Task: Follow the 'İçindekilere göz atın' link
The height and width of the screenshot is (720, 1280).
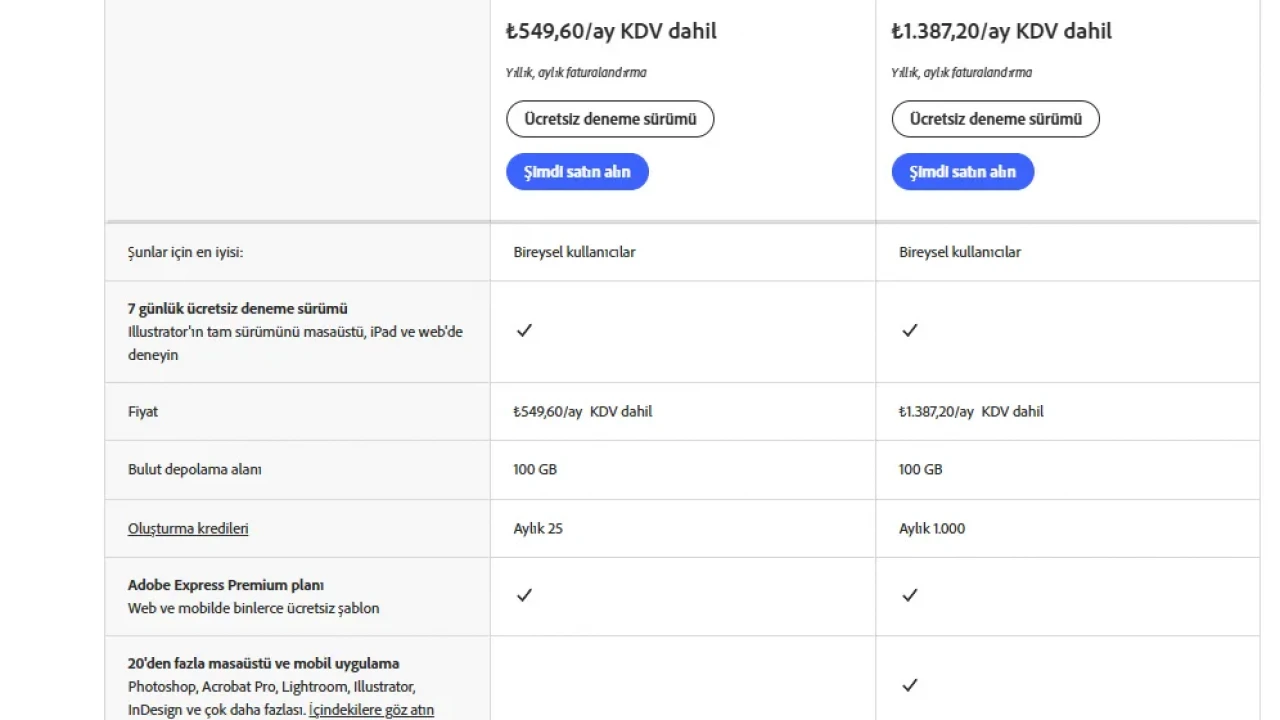Action: (371, 710)
